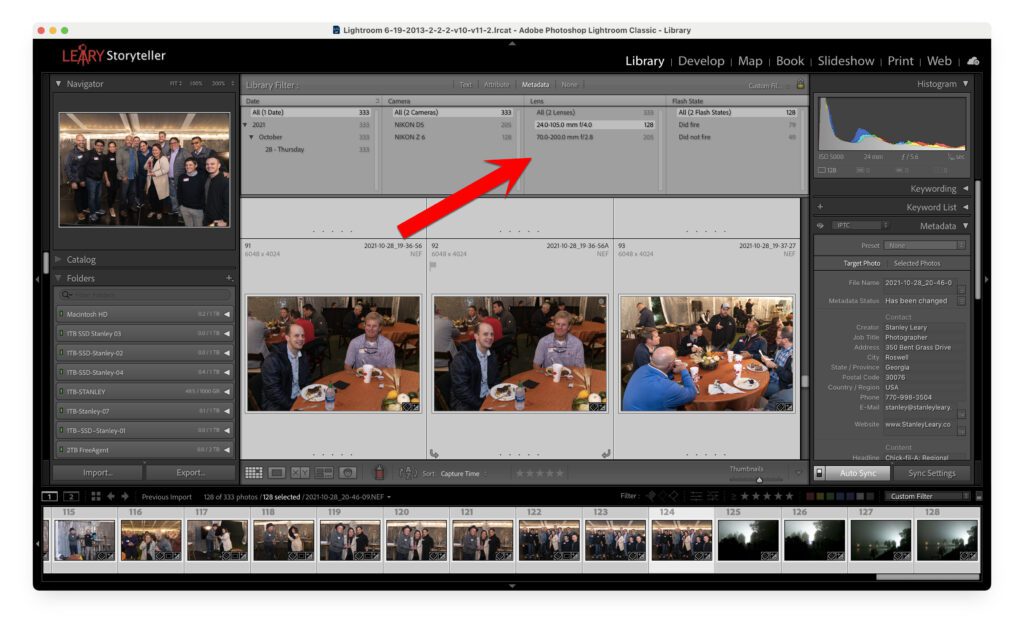Click flag icon on photo 92

tap(433, 266)
